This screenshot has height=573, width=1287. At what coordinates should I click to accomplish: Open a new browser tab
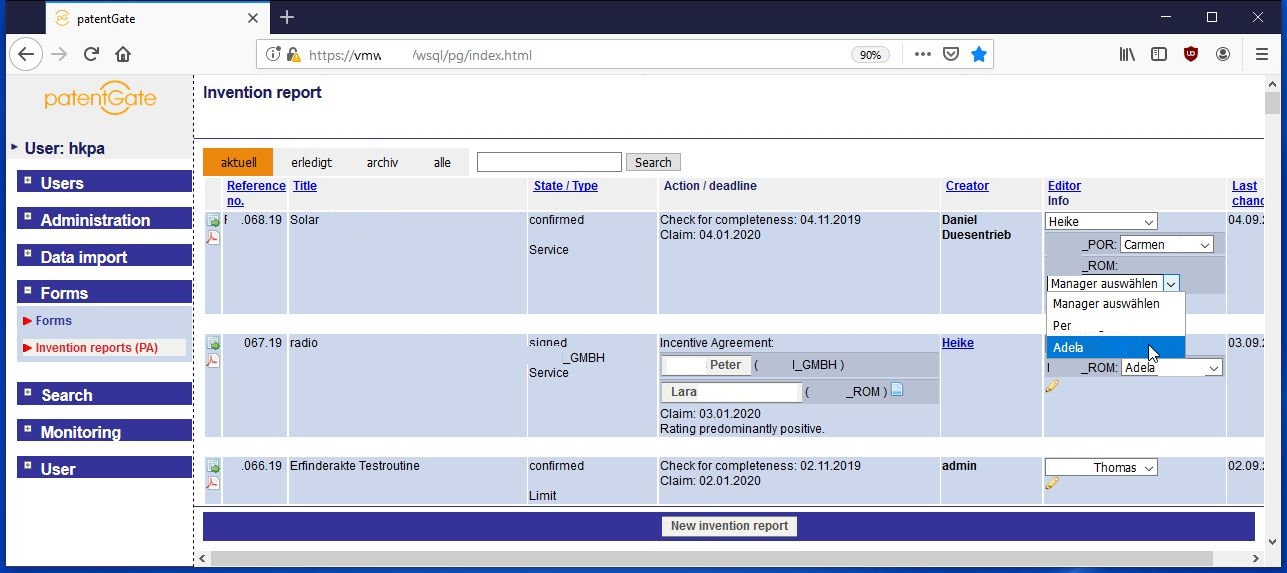click(x=287, y=17)
